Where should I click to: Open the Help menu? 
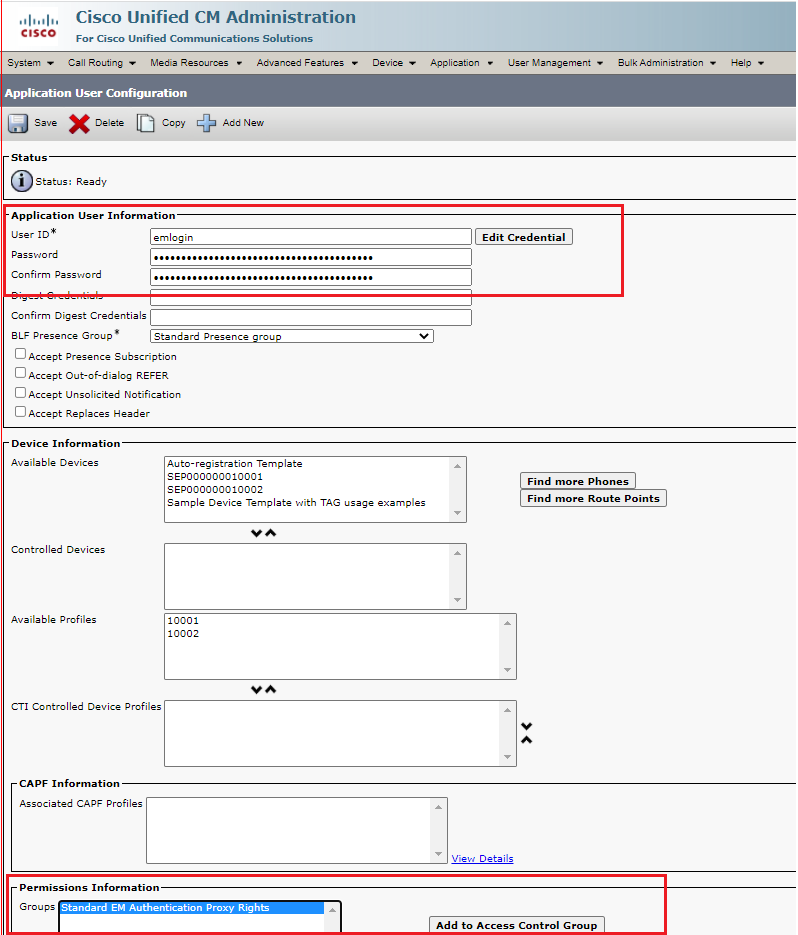pos(747,63)
